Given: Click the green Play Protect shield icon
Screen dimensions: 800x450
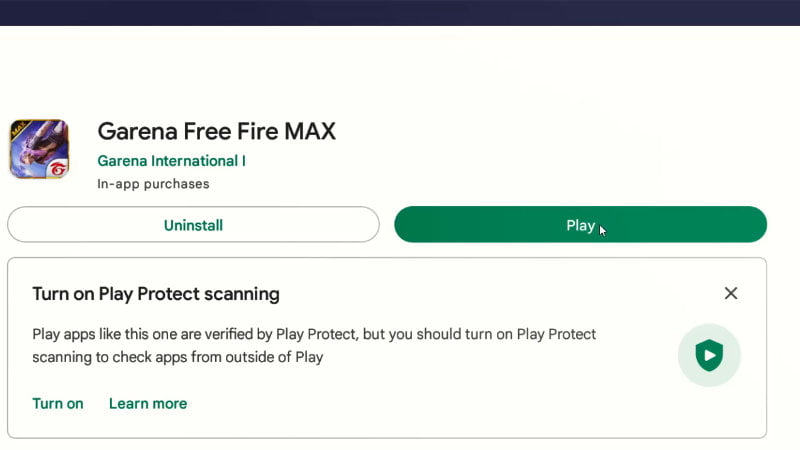Looking at the screenshot, I should pyautogui.click(x=709, y=355).
